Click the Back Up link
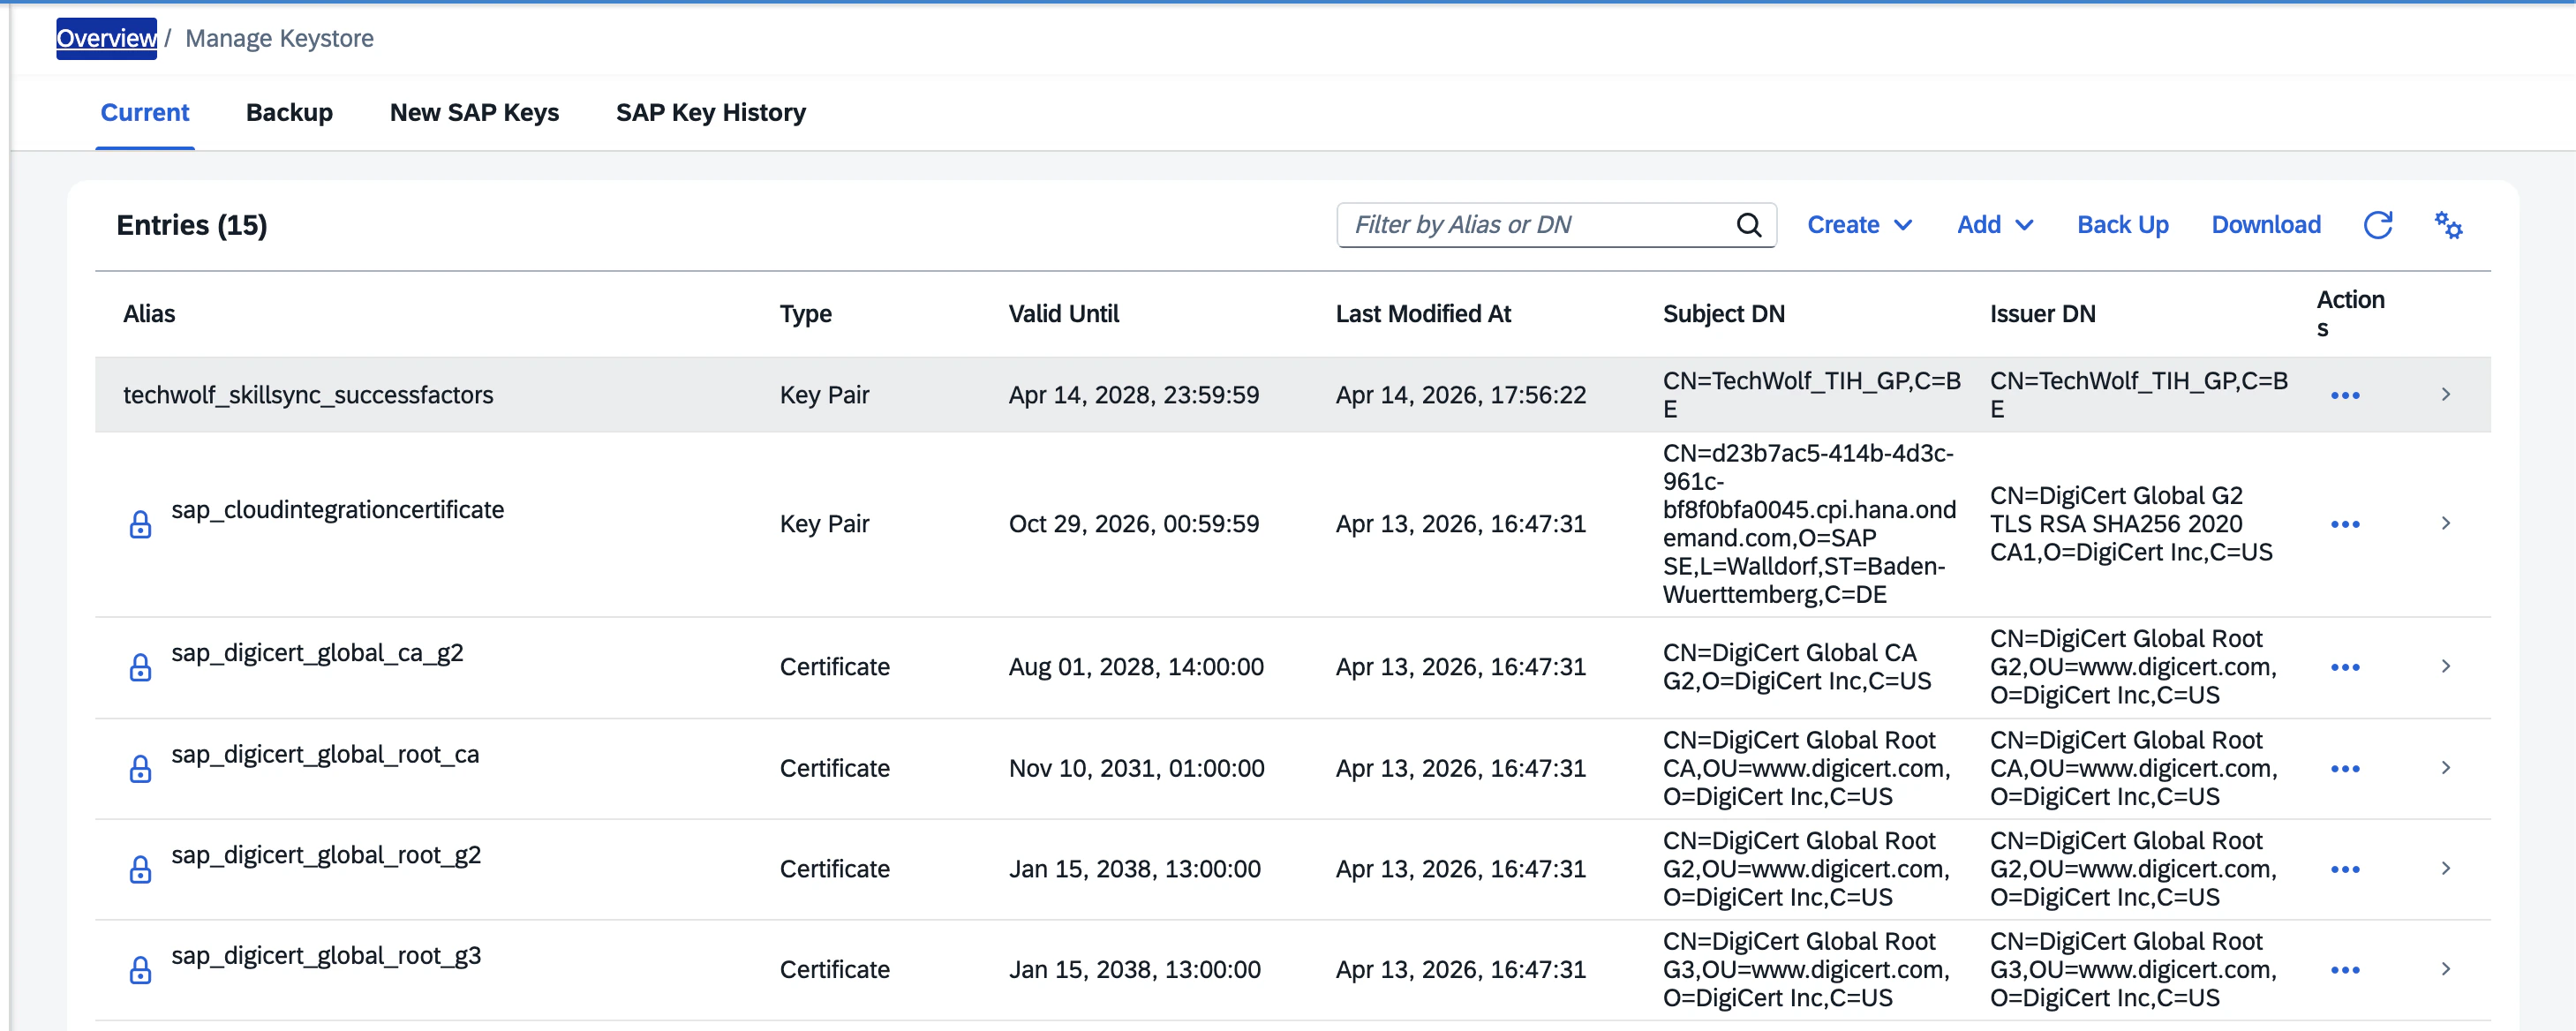 click(2122, 224)
